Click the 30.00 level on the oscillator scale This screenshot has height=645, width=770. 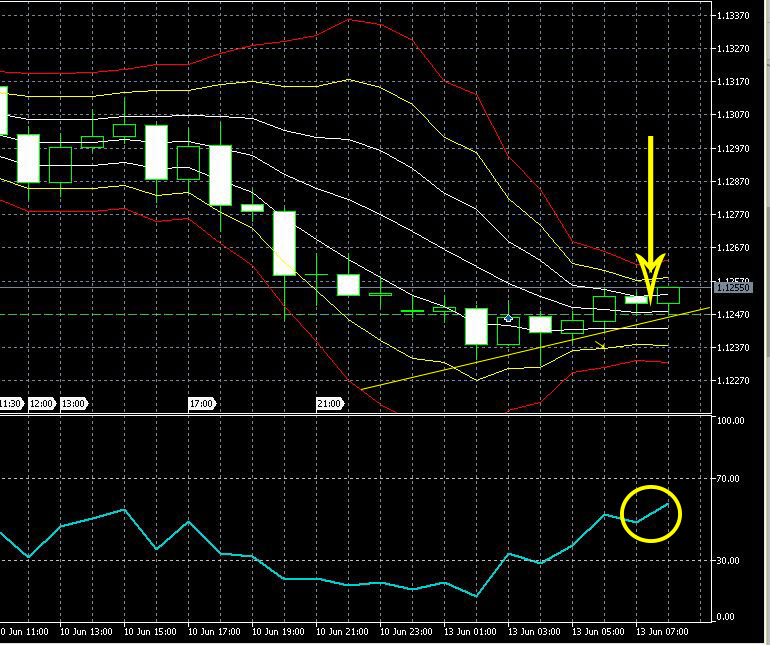pyautogui.click(x=732, y=560)
